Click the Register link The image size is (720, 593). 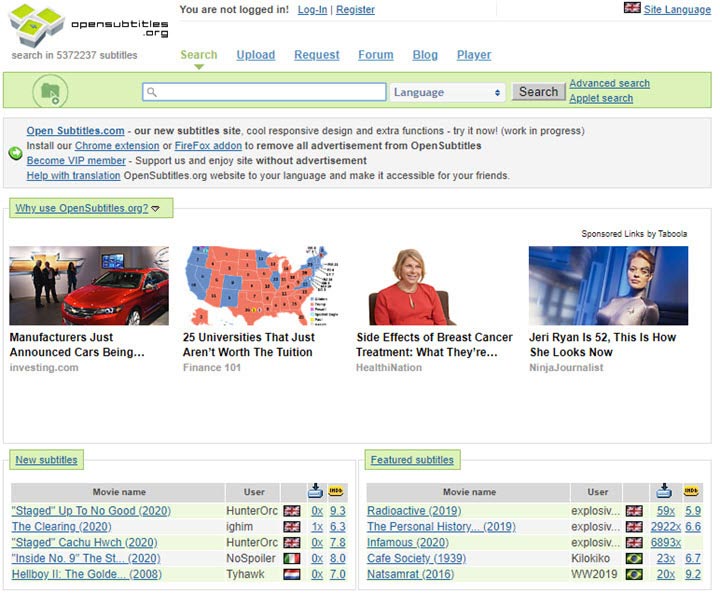(x=355, y=9)
